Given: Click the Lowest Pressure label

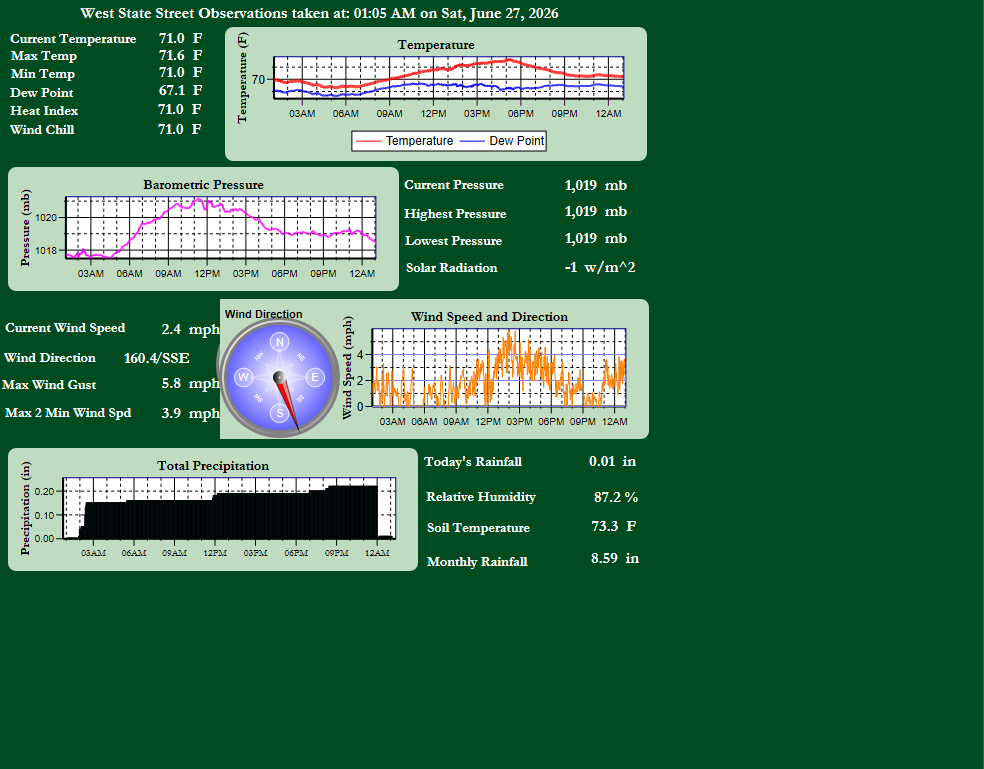Looking at the screenshot, I should tap(453, 241).
